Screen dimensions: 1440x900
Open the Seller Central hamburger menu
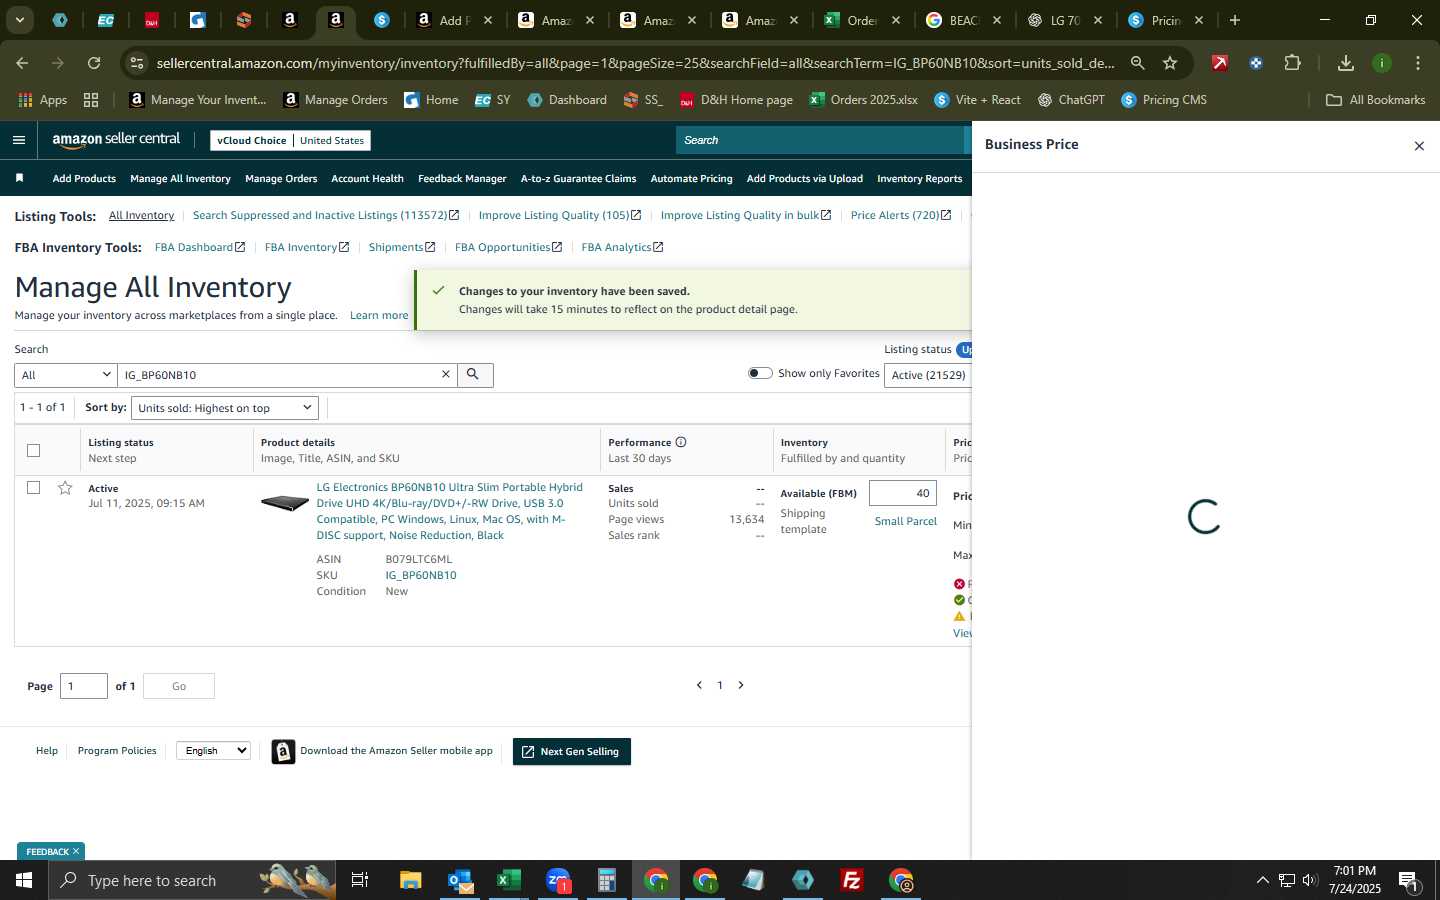coord(19,140)
